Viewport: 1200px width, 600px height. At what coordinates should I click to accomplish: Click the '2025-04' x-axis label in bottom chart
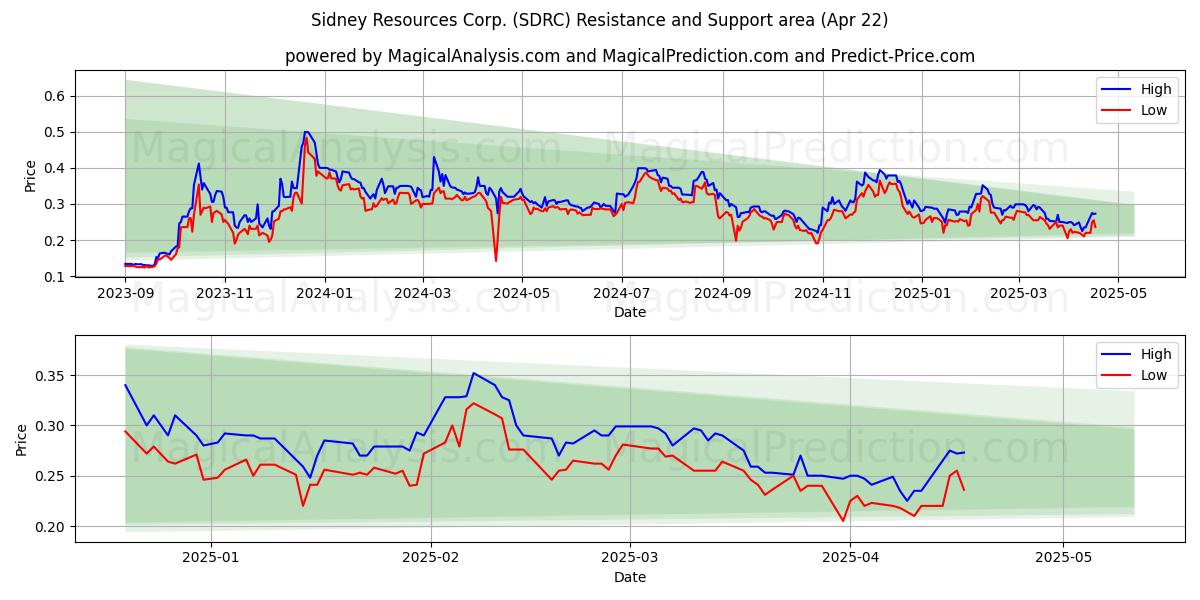point(849,560)
